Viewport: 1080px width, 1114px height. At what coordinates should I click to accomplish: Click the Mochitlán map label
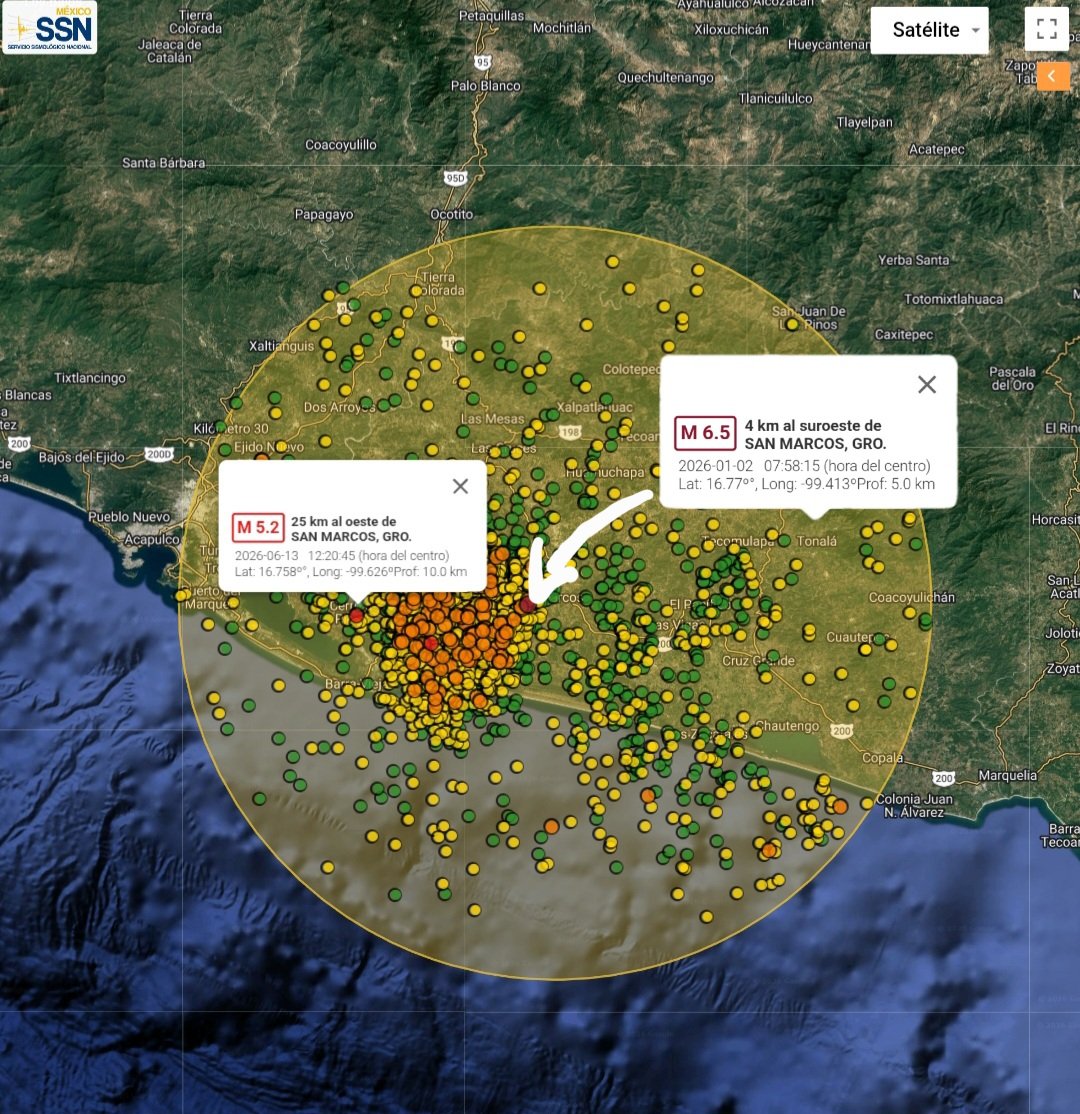point(561,27)
